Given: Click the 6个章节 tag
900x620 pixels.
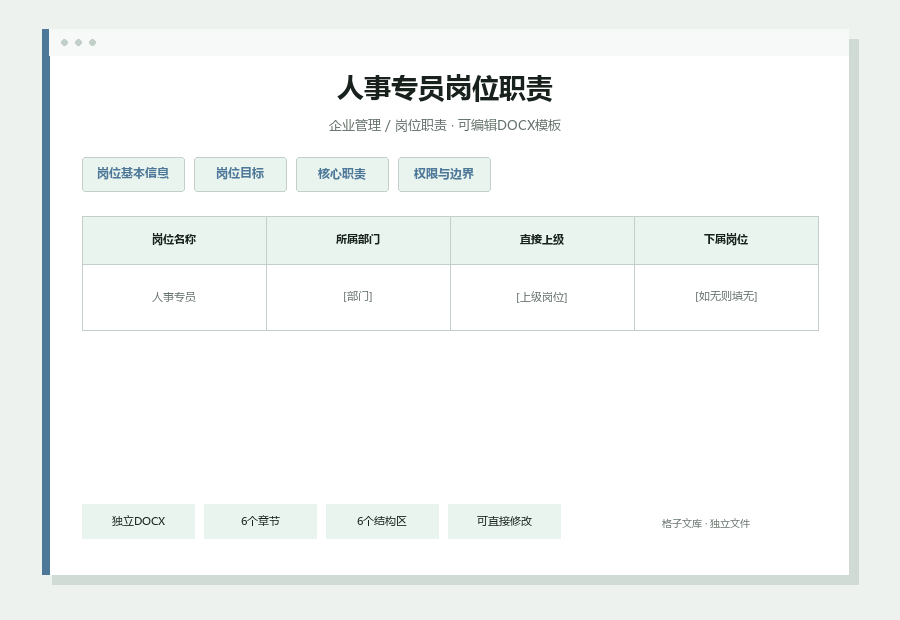Looking at the screenshot, I should pos(260,521).
